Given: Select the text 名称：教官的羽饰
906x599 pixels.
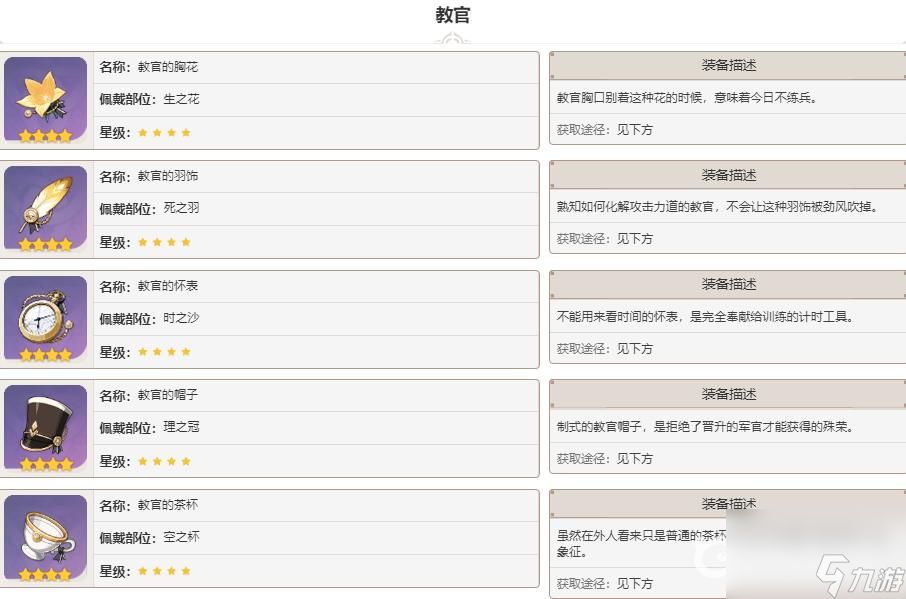Looking at the screenshot, I should 148,176.
